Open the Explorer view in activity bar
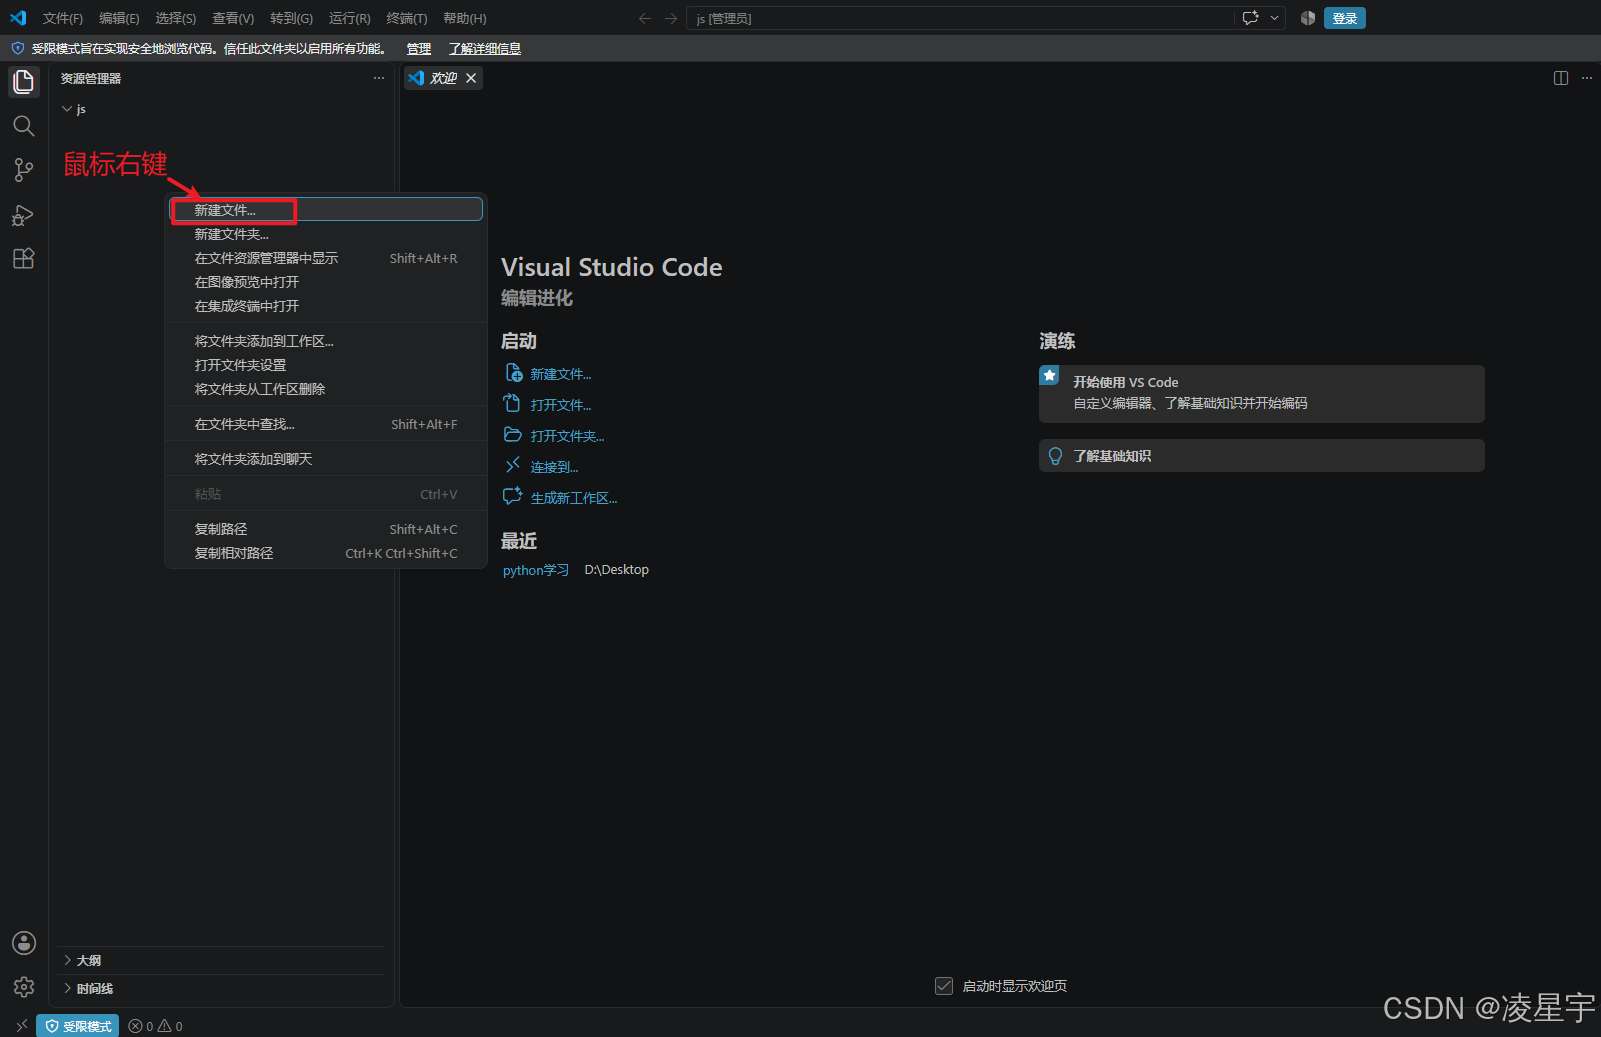 coord(24,81)
